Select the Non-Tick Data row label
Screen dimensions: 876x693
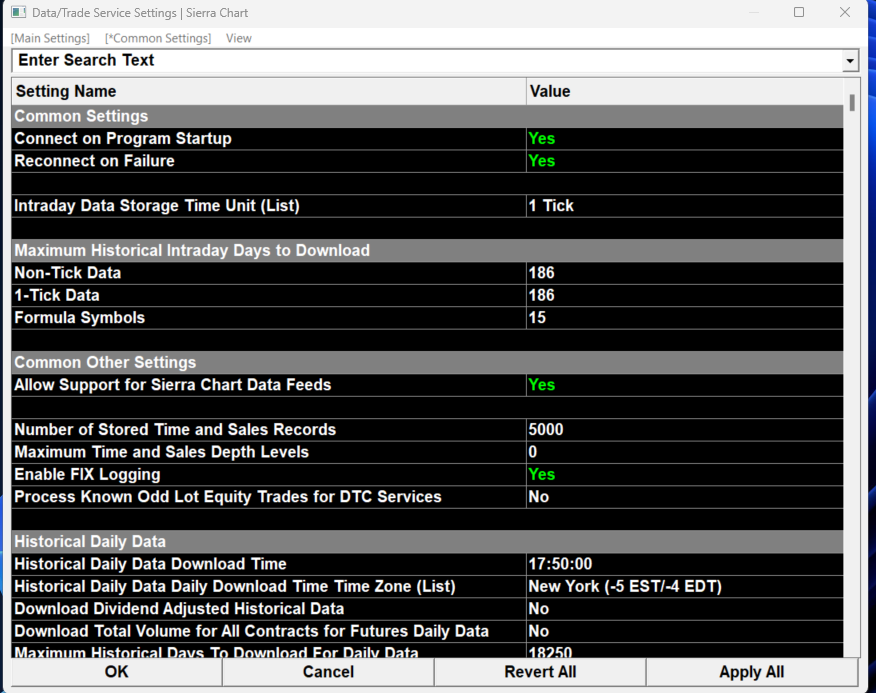[68, 273]
